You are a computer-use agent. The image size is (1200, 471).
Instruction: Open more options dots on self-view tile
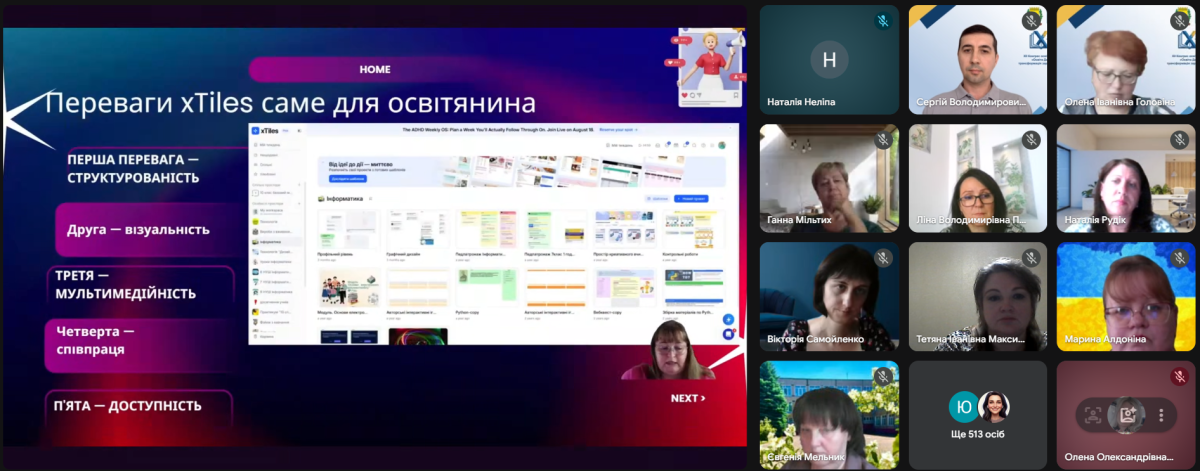tap(1161, 414)
